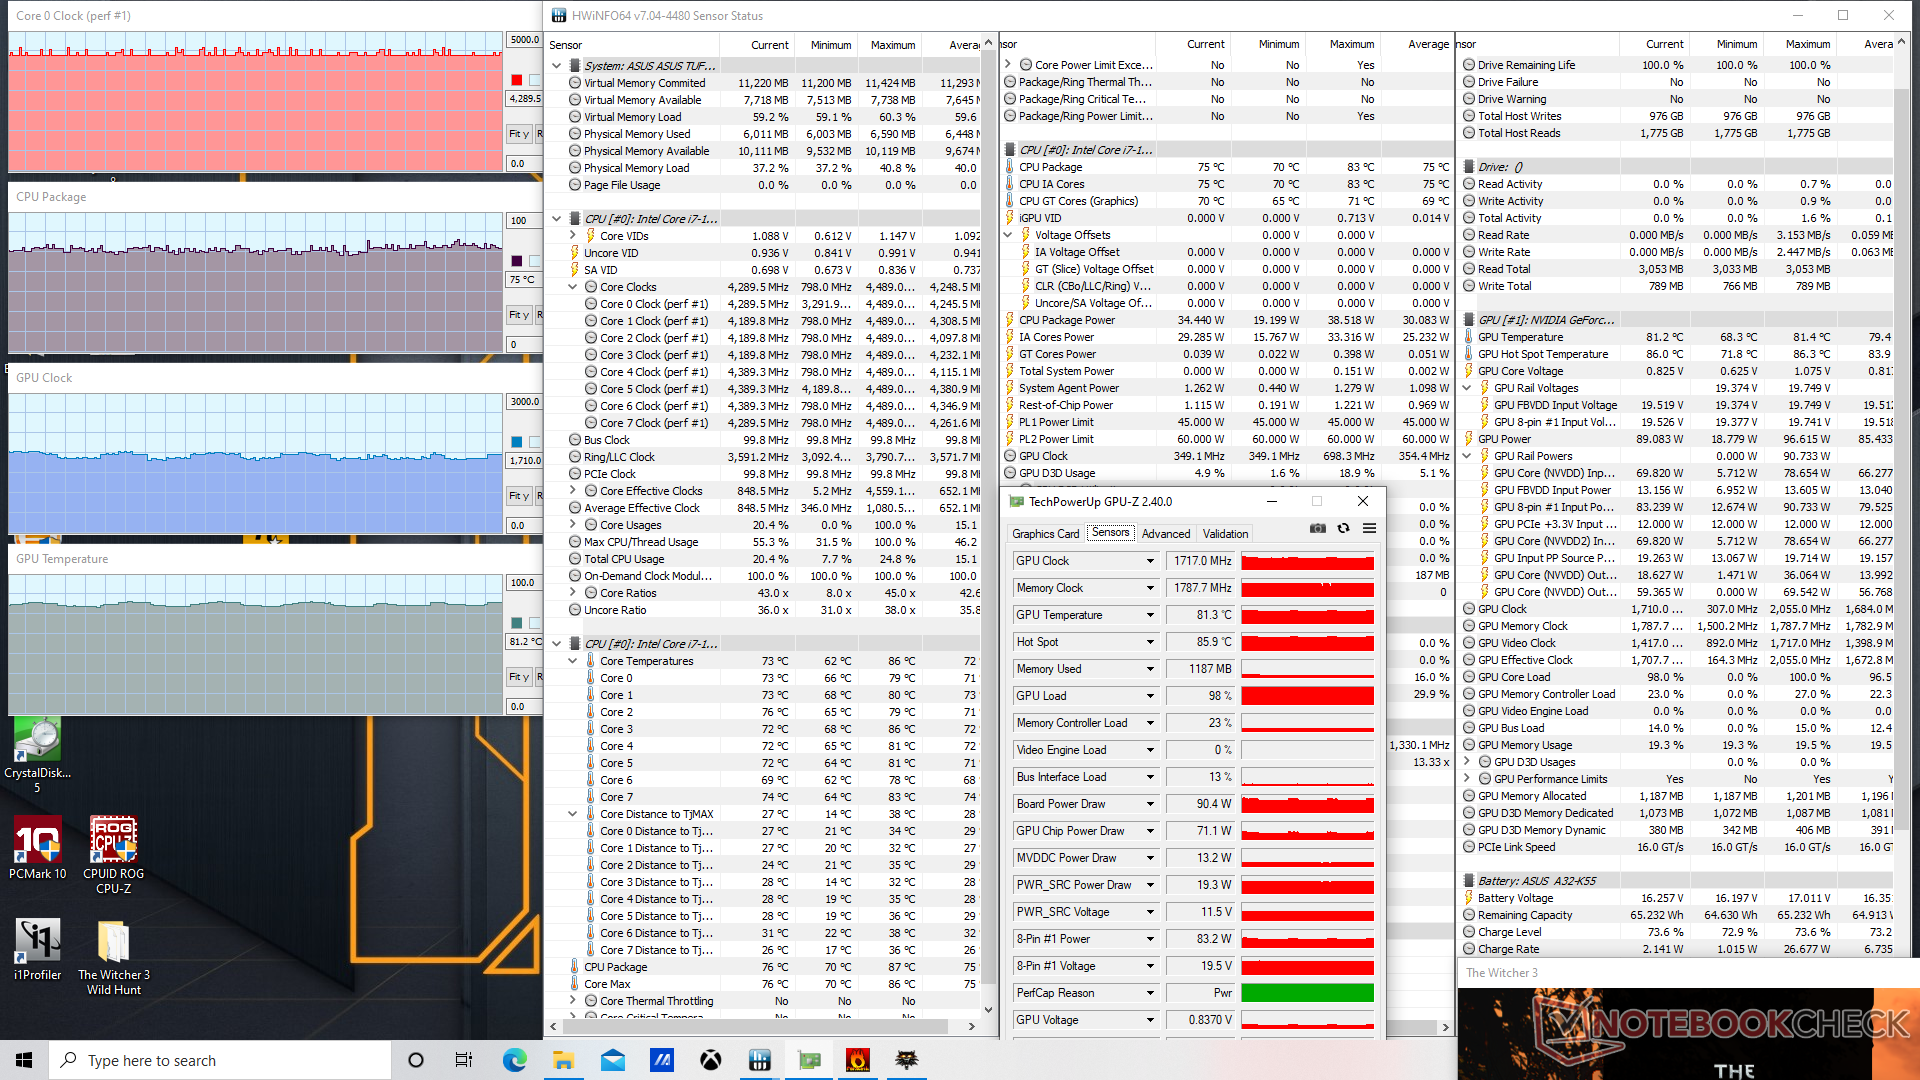
Task: Click the down arrow of first HWiNFO panel's vertical scrollbar
Action: pyautogui.click(x=988, y=1010)
